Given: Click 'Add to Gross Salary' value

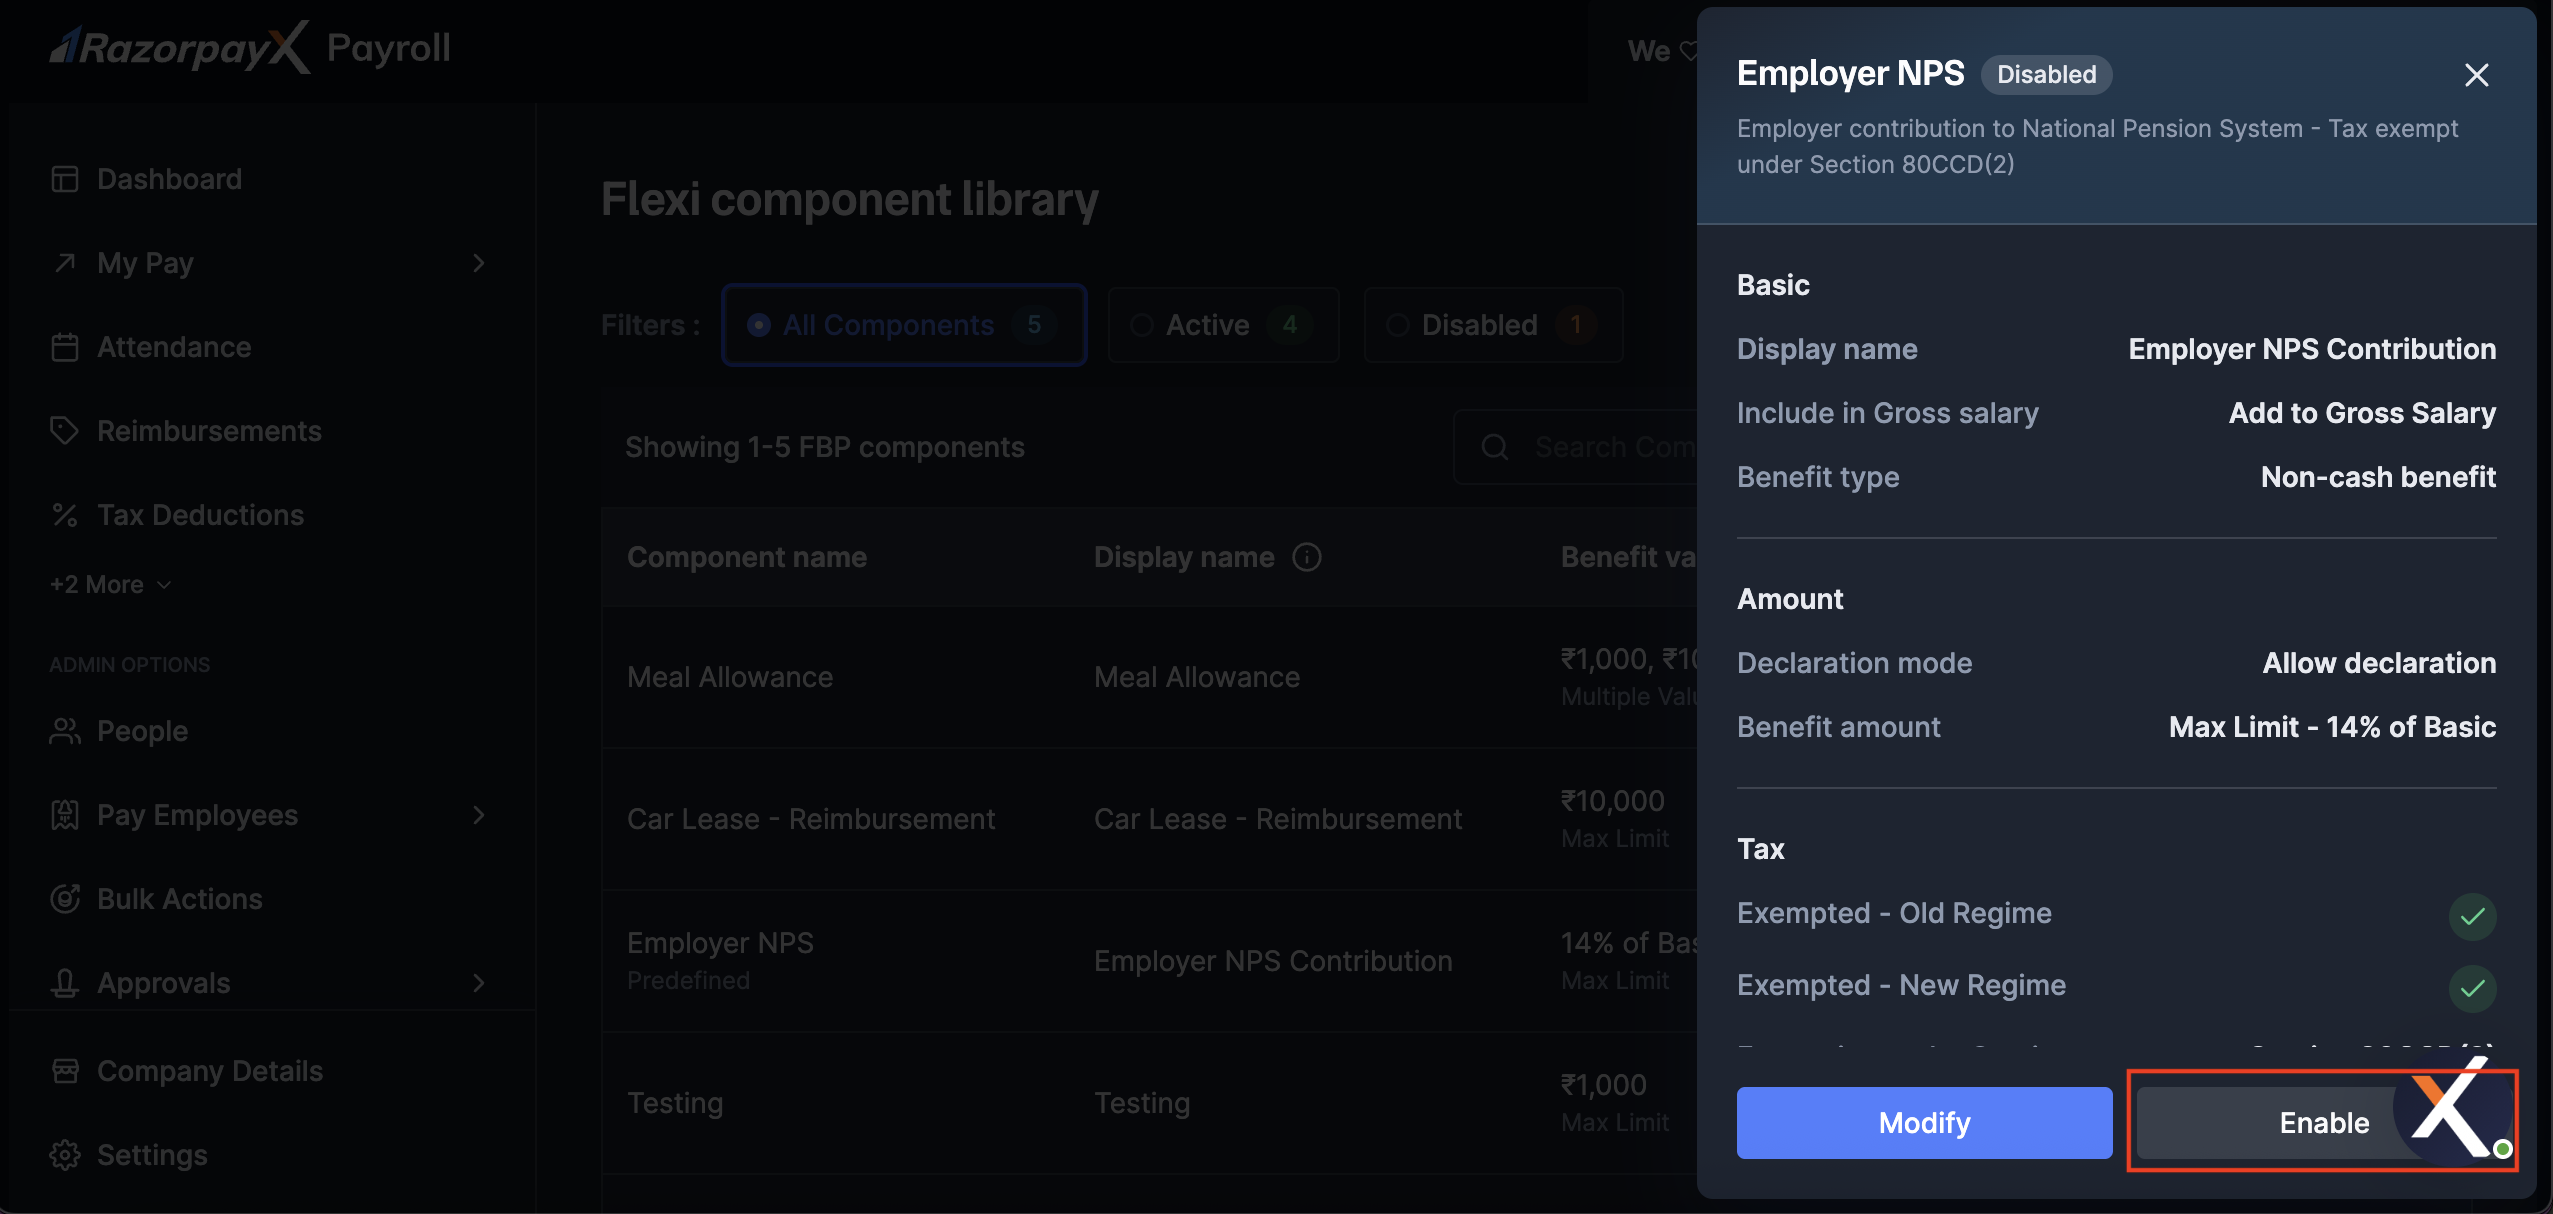Looking at the screenshot, I should point(2362,413).
